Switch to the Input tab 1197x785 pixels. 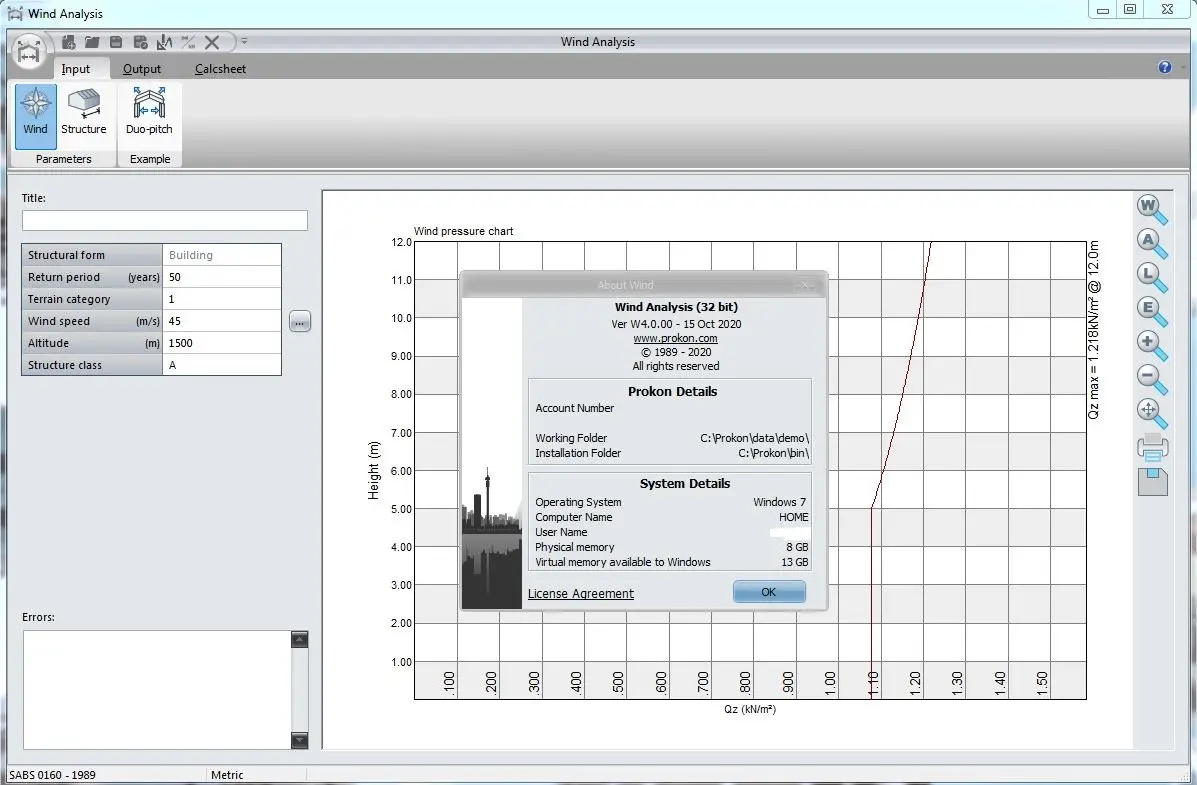[x=76, y=69]
